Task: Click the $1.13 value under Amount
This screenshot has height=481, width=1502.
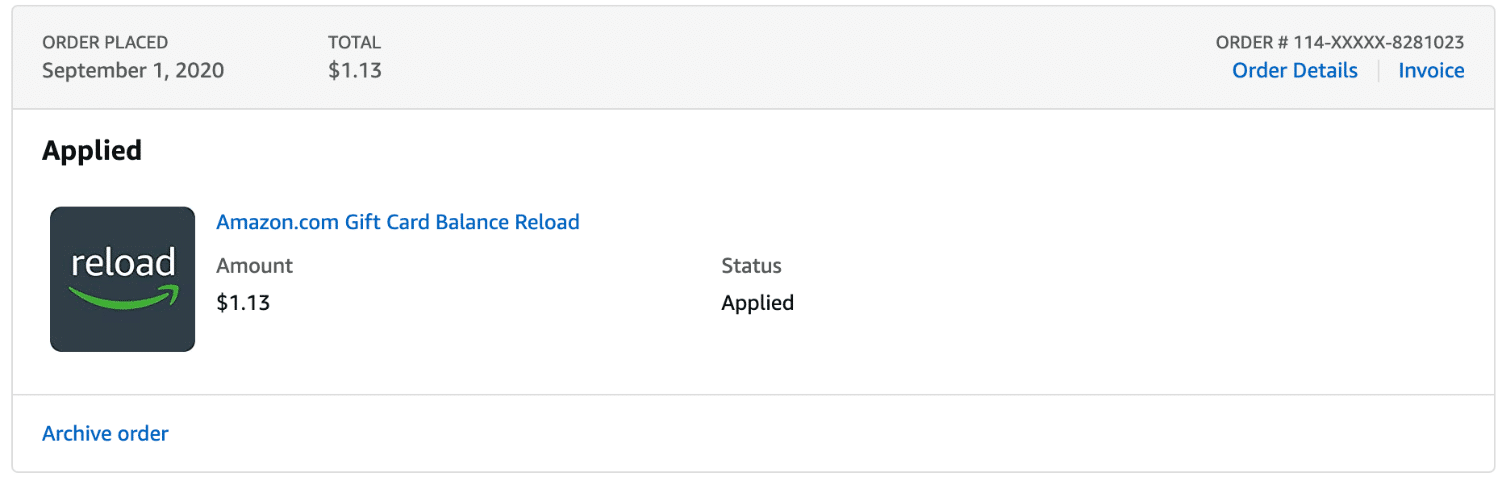Action: click(x=243, y=302)
